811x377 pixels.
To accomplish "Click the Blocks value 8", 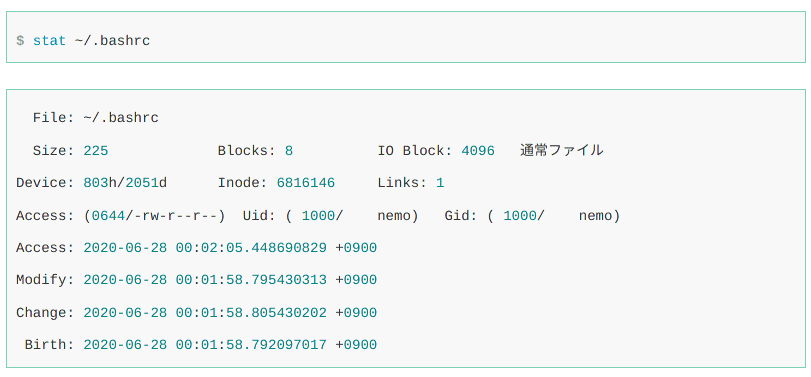I will pos(289,150).
